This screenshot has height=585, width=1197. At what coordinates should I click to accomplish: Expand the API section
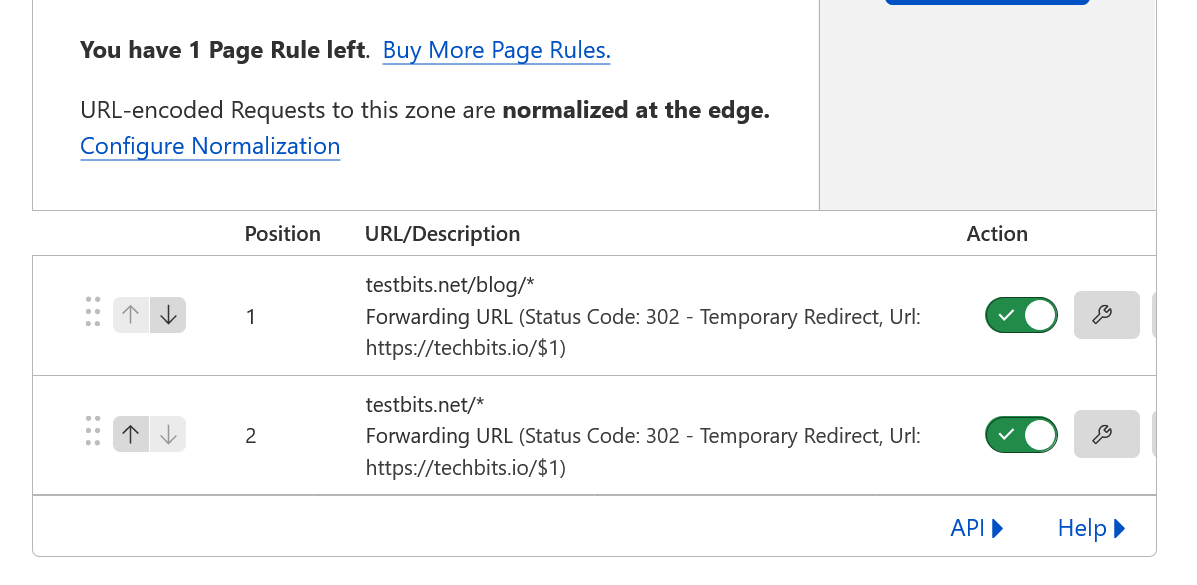pyautogui.click(x=977, y=527)
